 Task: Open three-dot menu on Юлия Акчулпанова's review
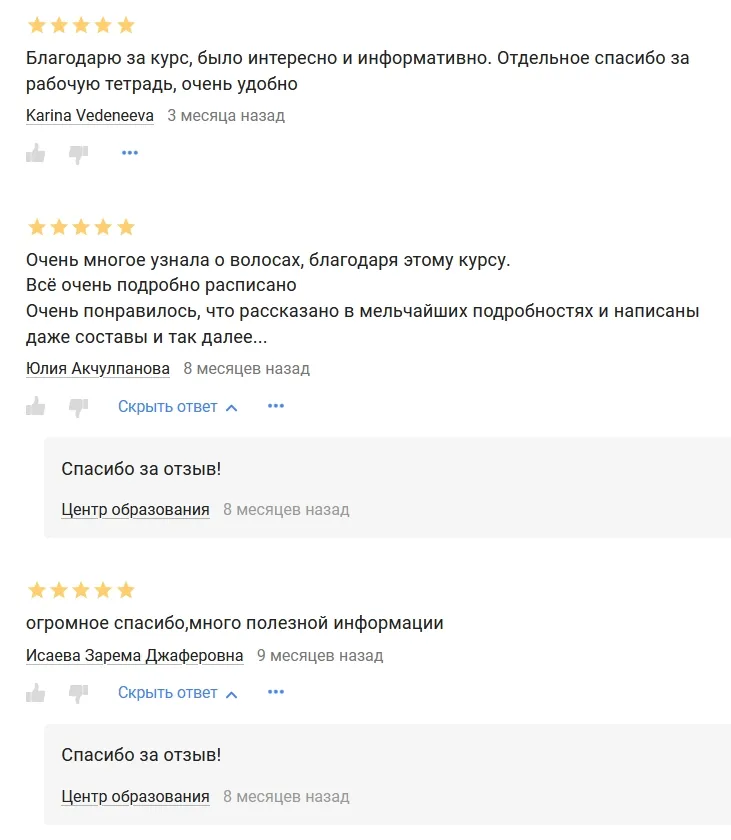click(276, 406)
